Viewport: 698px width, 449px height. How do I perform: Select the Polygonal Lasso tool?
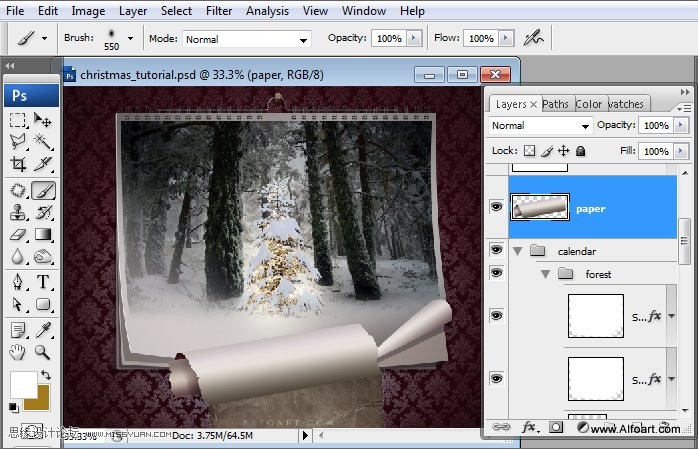pyautogui.click(x=18, y=142)
